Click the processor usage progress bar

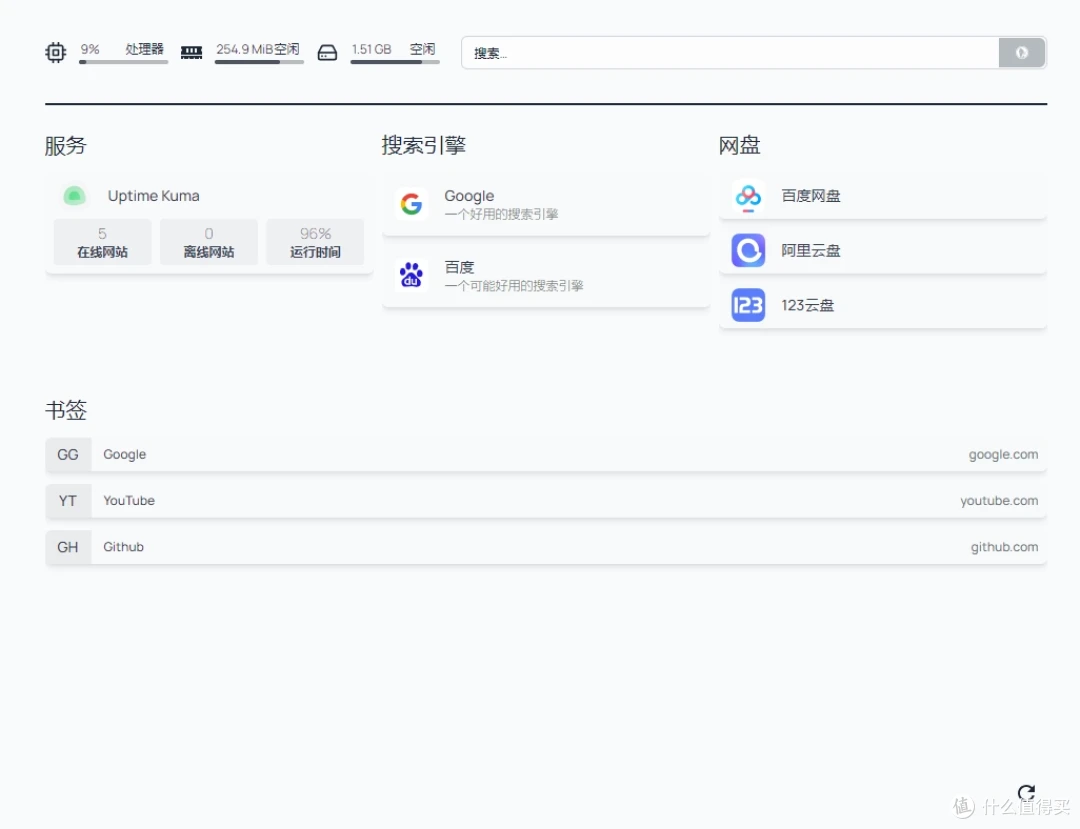[123, 62]
